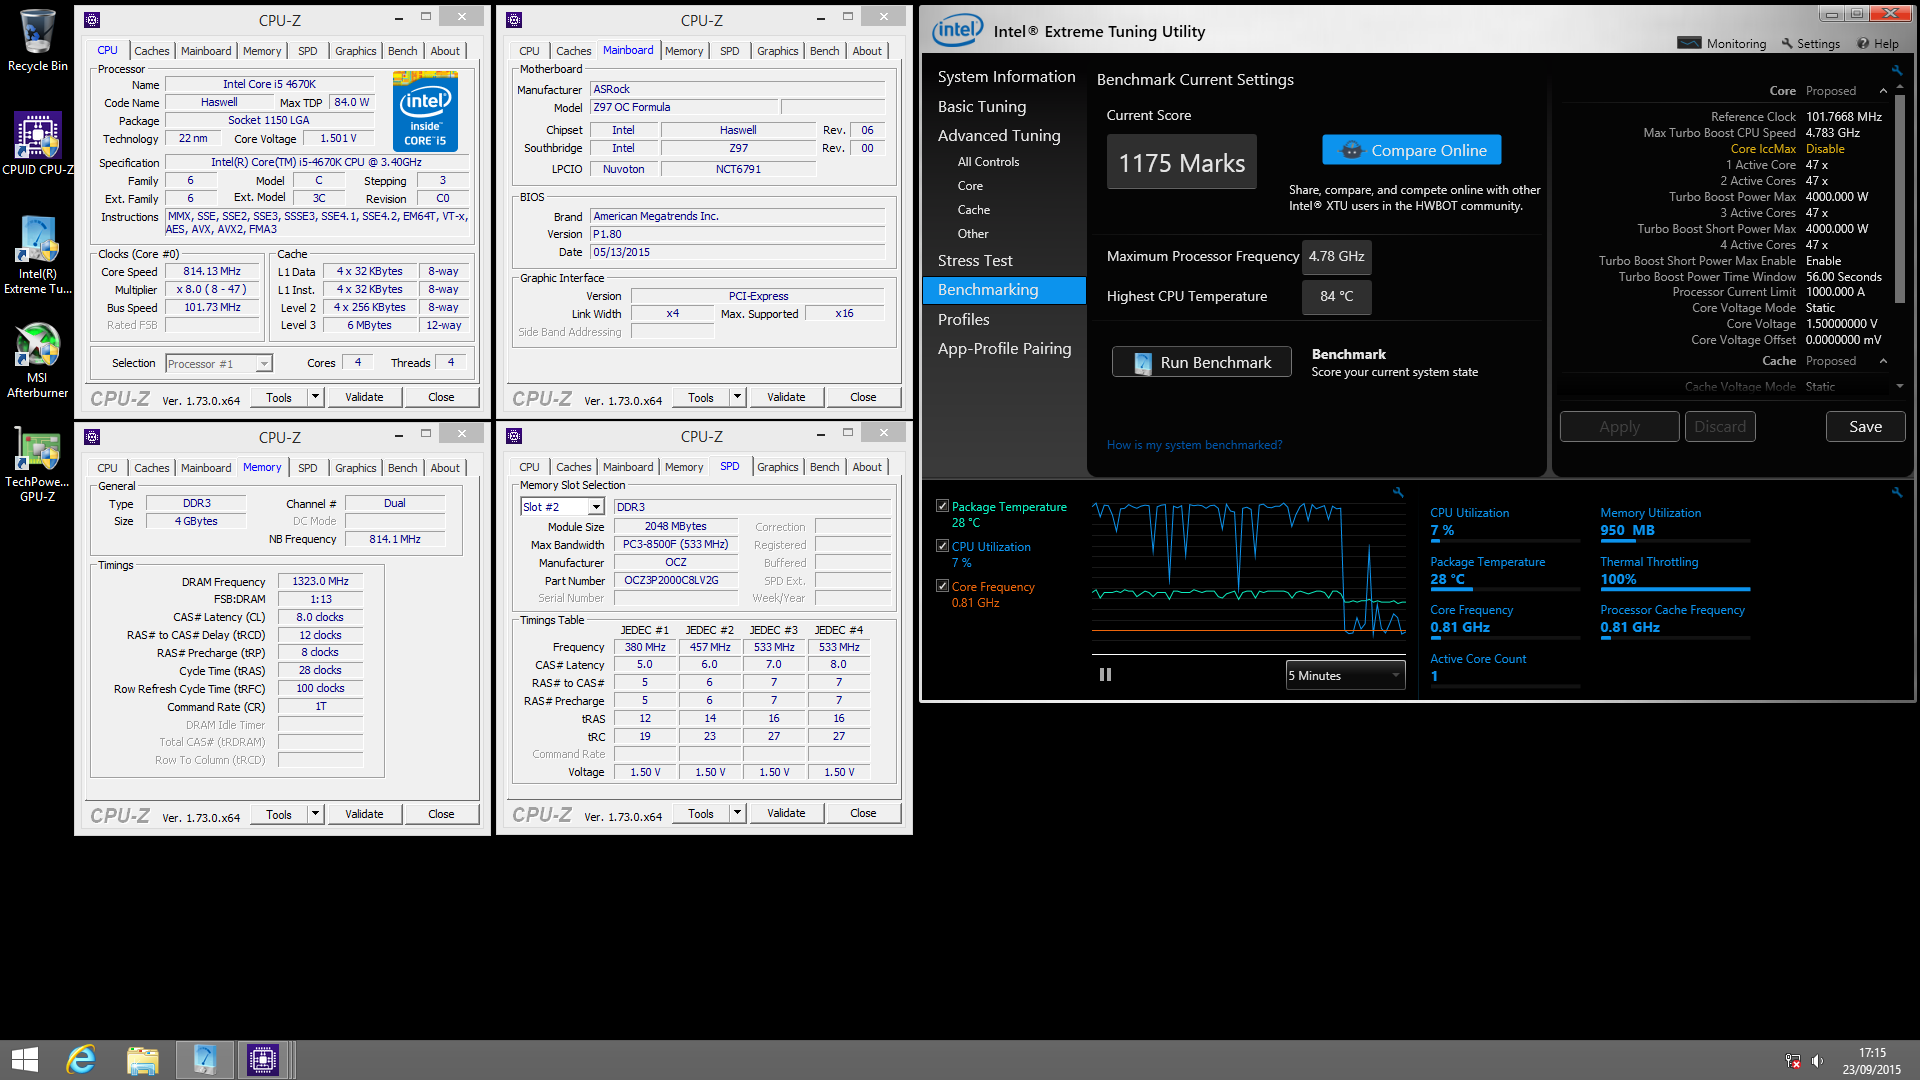Screen dimensions: 1920x1080
Task: Switch to CPU-Z taskbar icon
Action: 263,1060
